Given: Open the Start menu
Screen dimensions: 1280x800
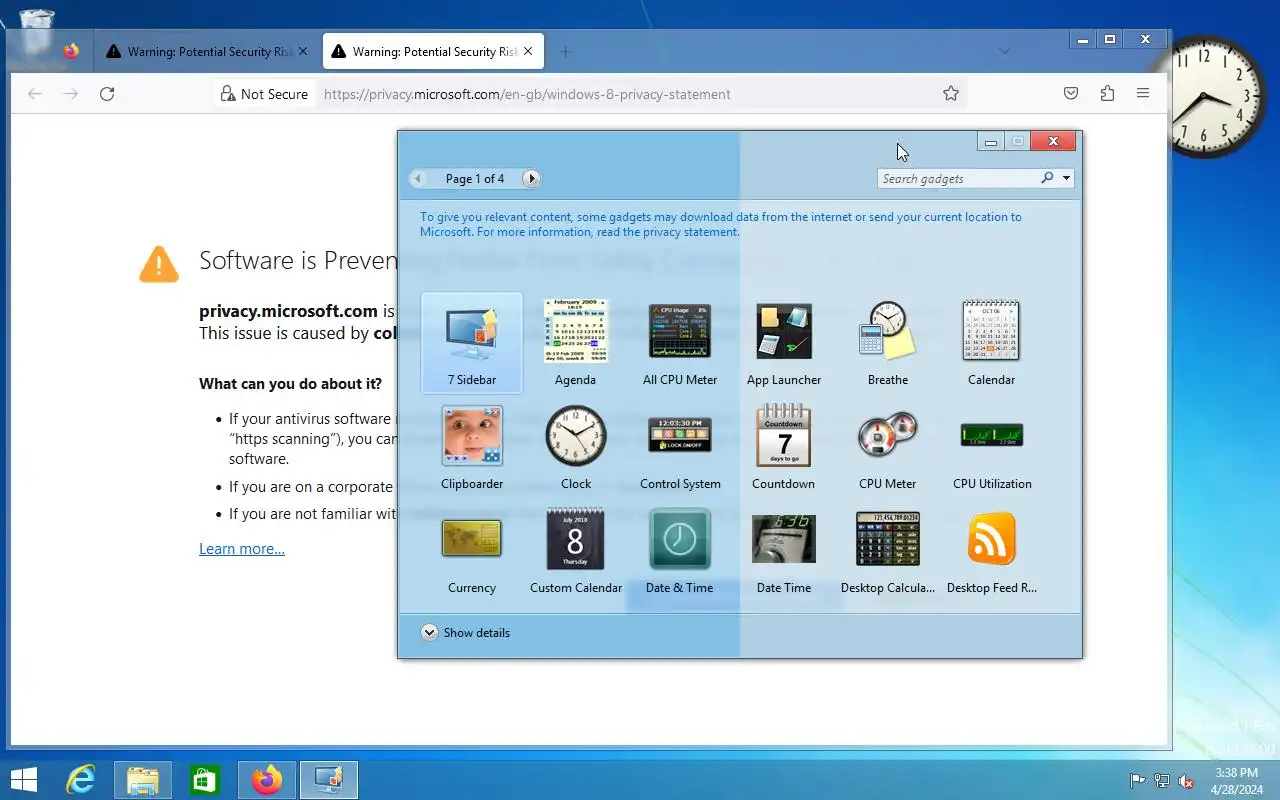Looking at the screenshot, I should (23, 779).
